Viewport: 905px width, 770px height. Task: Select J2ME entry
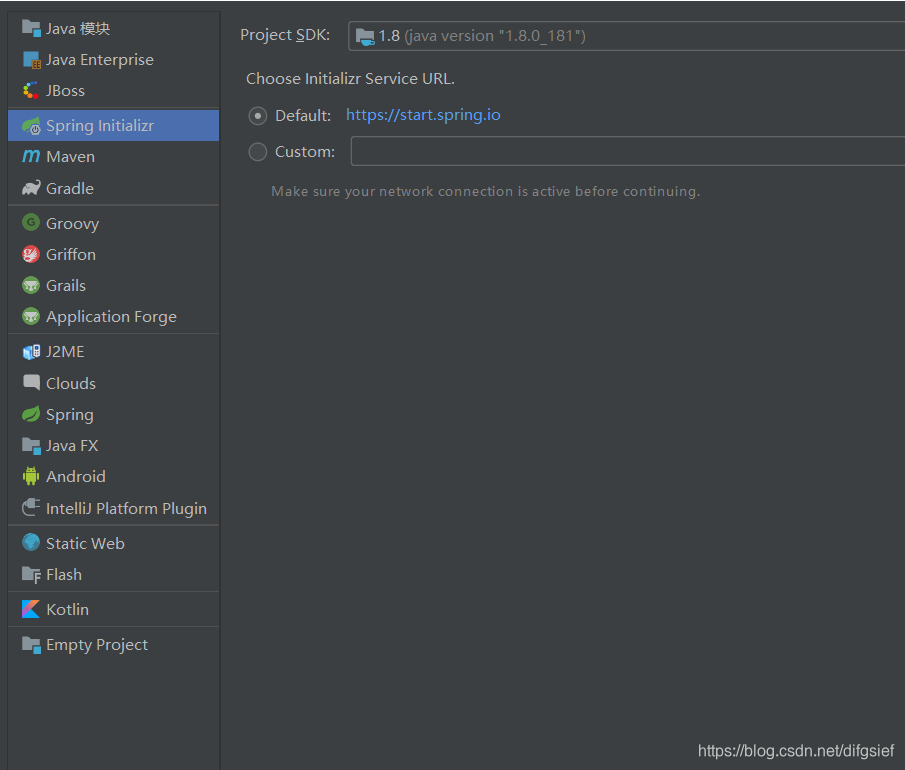coord(114,352)
